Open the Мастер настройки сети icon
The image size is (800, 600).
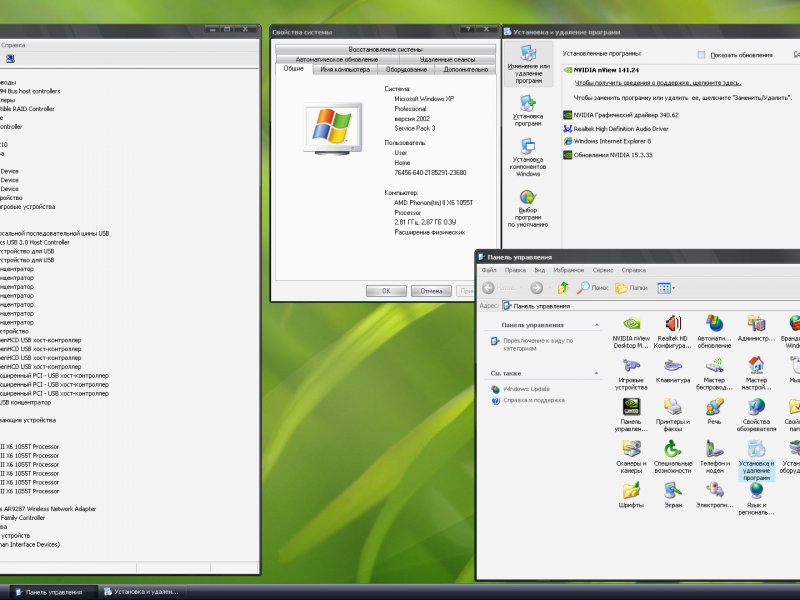pos(756,374)
